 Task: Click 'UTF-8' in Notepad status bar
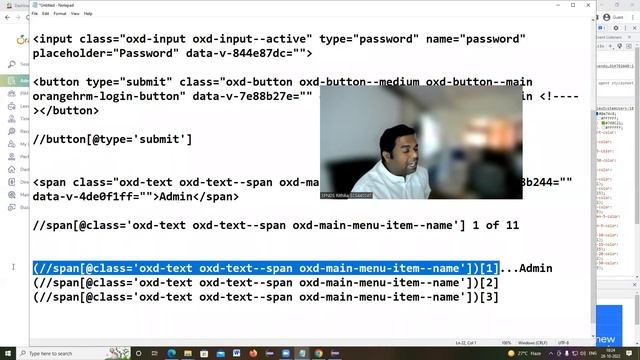coord(563,343)
